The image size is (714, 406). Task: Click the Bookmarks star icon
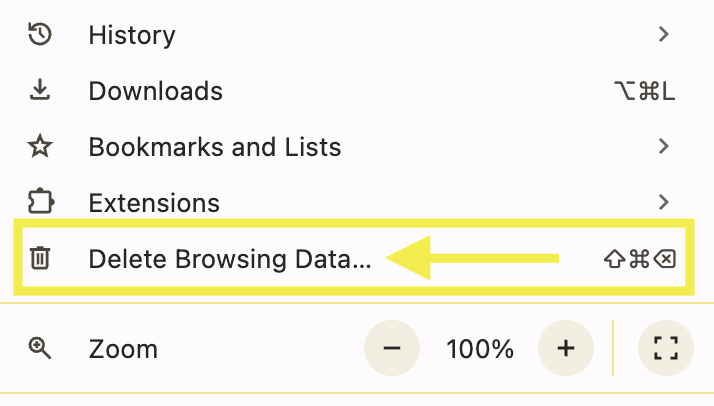pyautogui.click(x=40, y=147)
